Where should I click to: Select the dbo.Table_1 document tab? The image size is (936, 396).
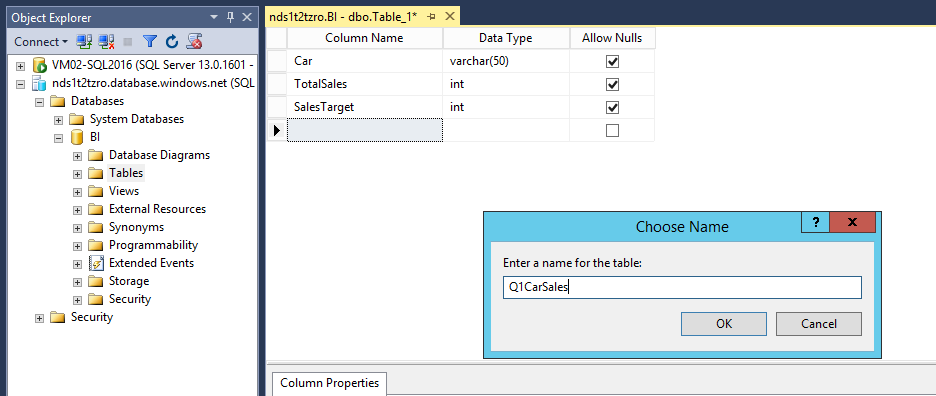tap(343, 17)
